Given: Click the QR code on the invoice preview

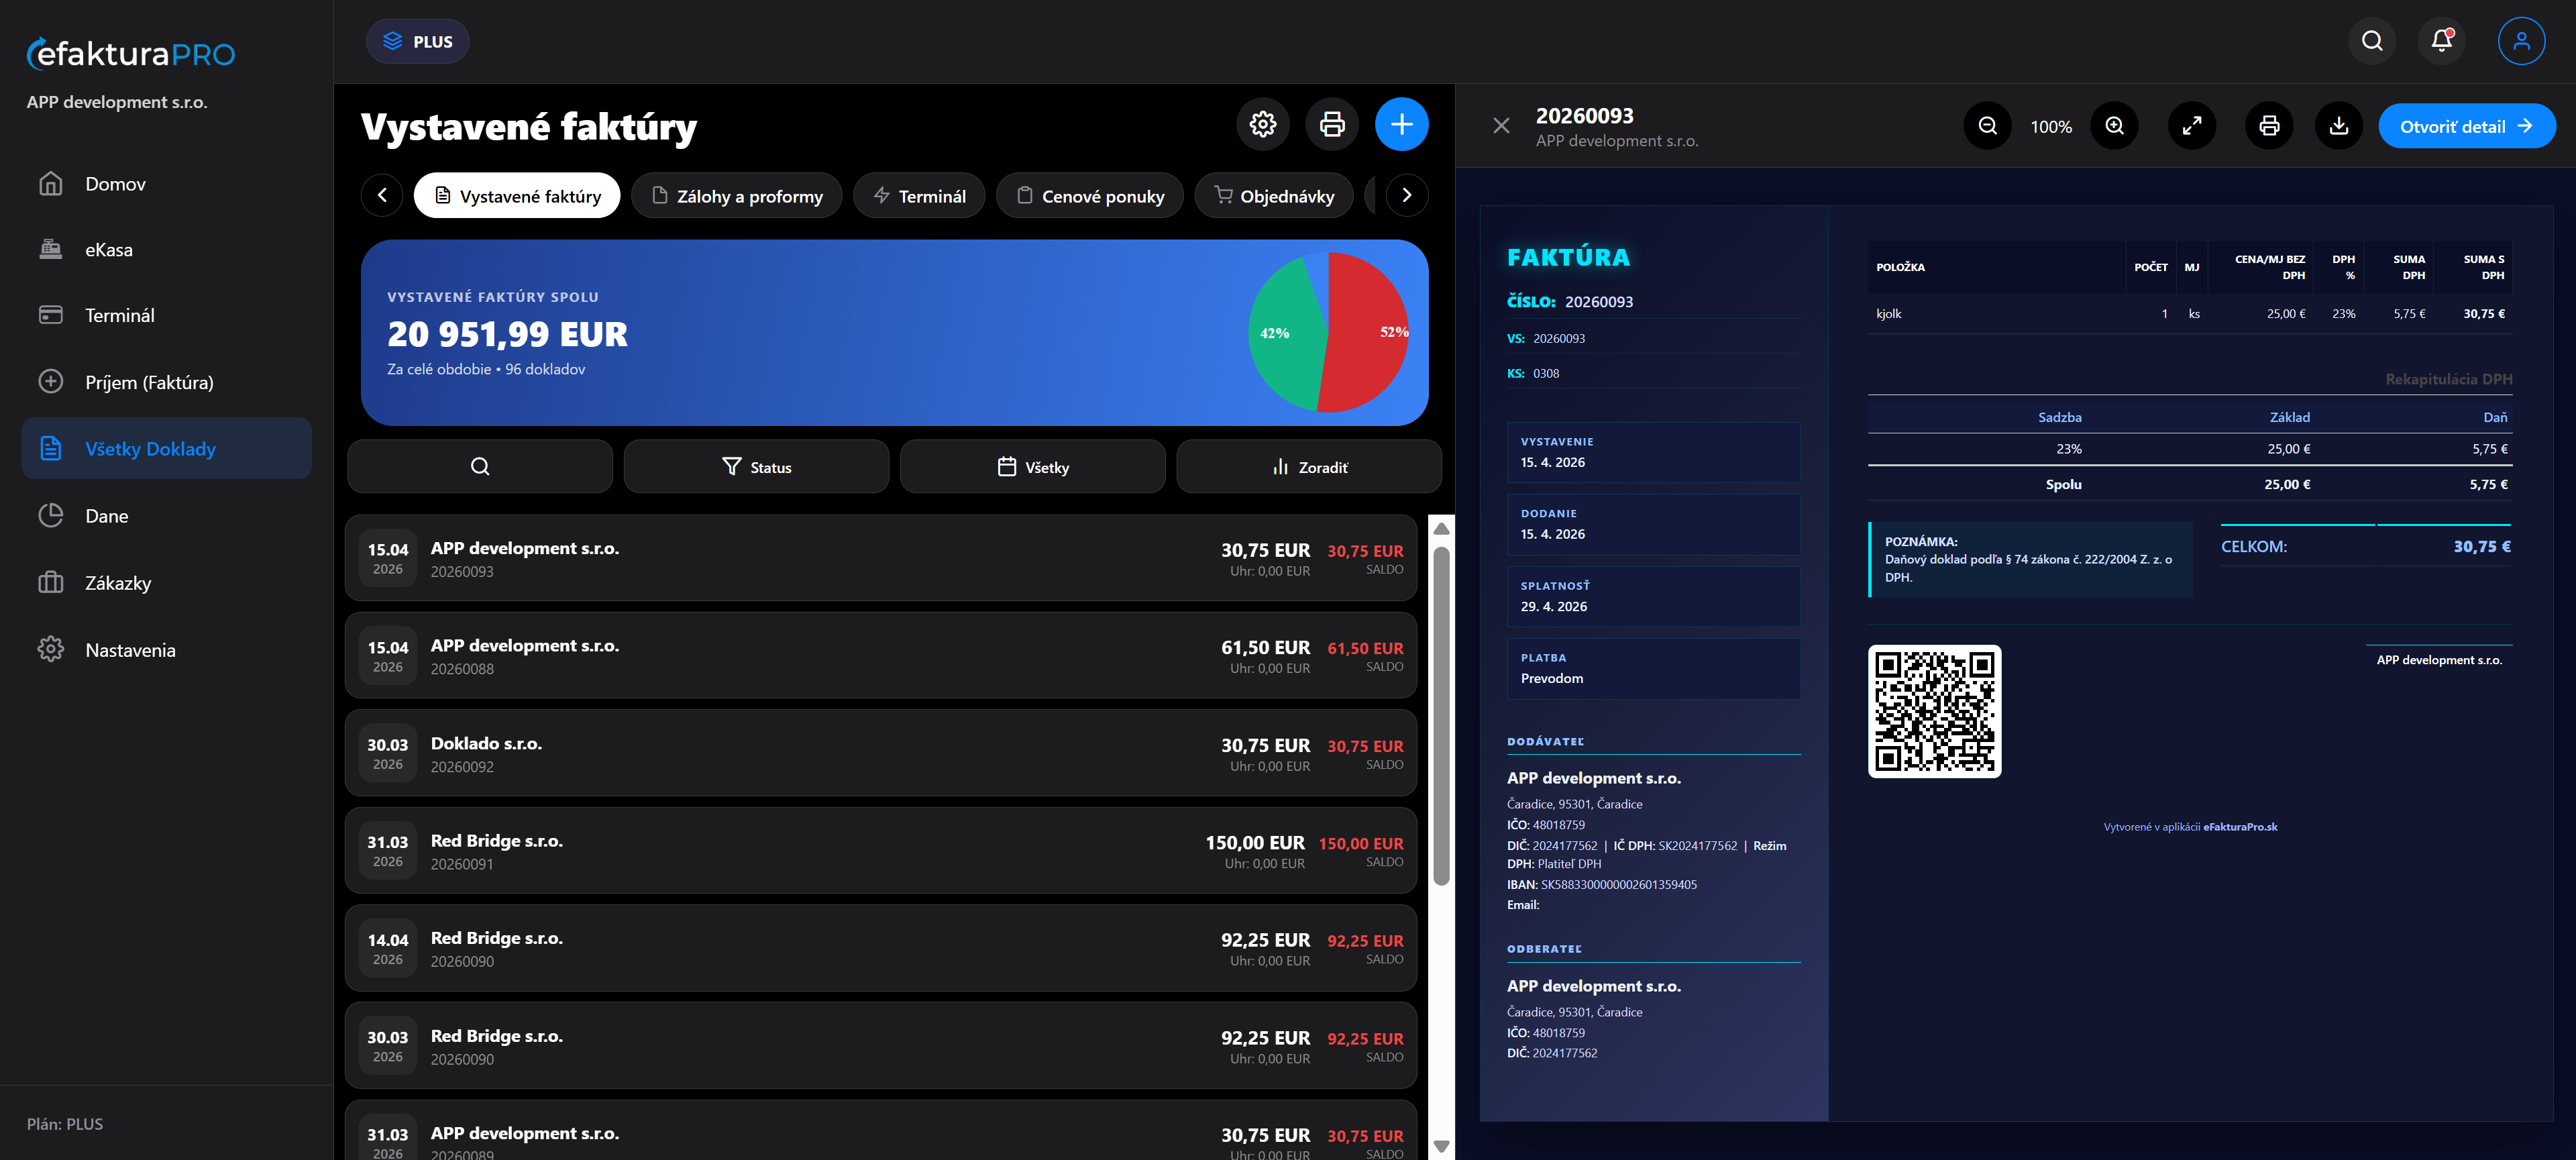Looking at the screenshot, I should [x=1934, y=711].
